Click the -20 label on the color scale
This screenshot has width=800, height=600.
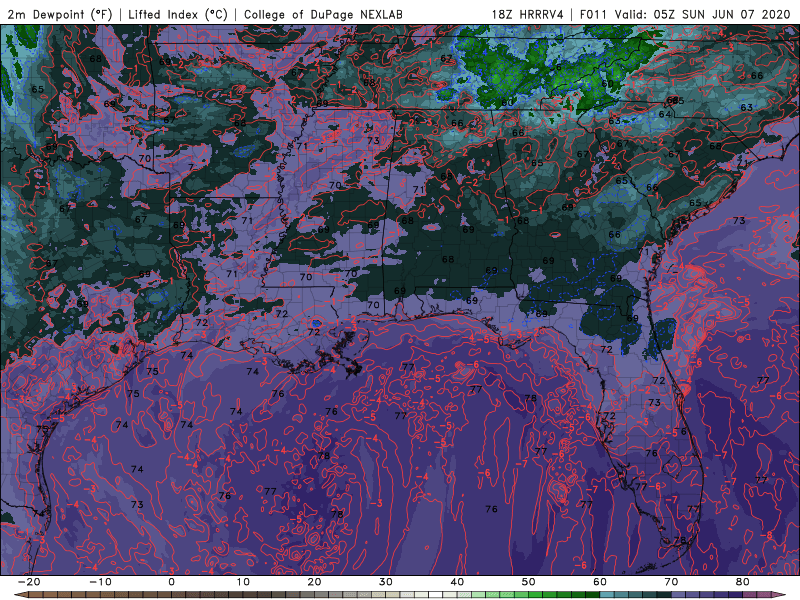click(29, 582)
